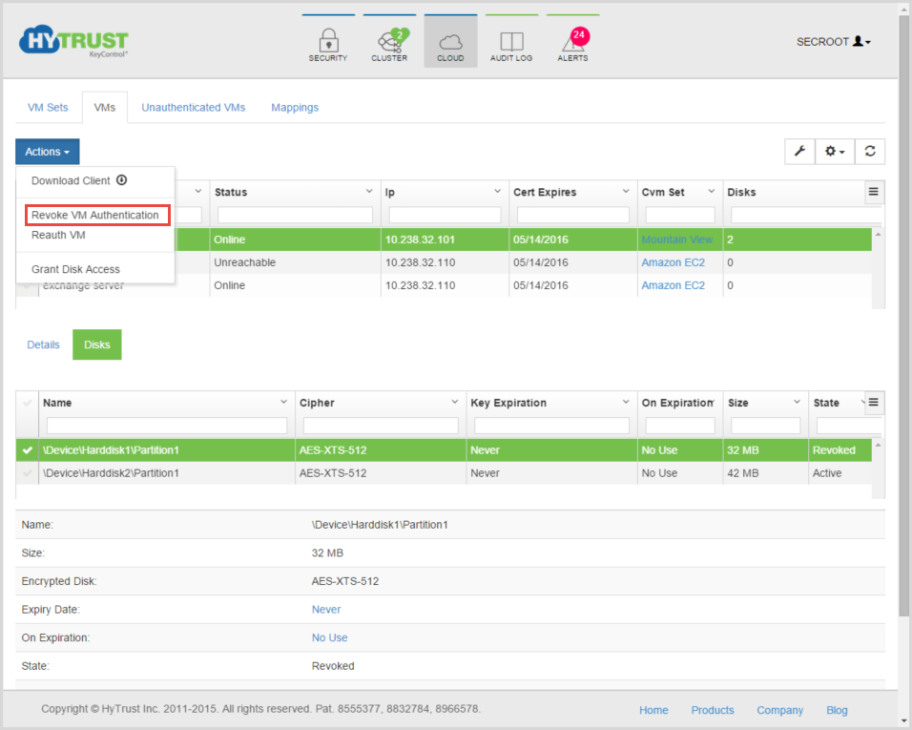Toggle select-all checkbox in Disks table header
The height and width of the screenshot is (730, 912).
(27, 403)
